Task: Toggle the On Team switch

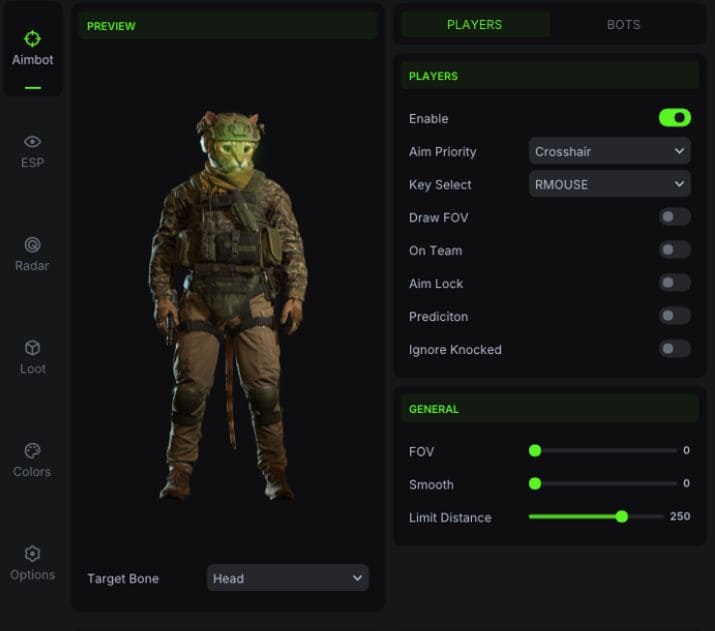Action: coord(674,250)
